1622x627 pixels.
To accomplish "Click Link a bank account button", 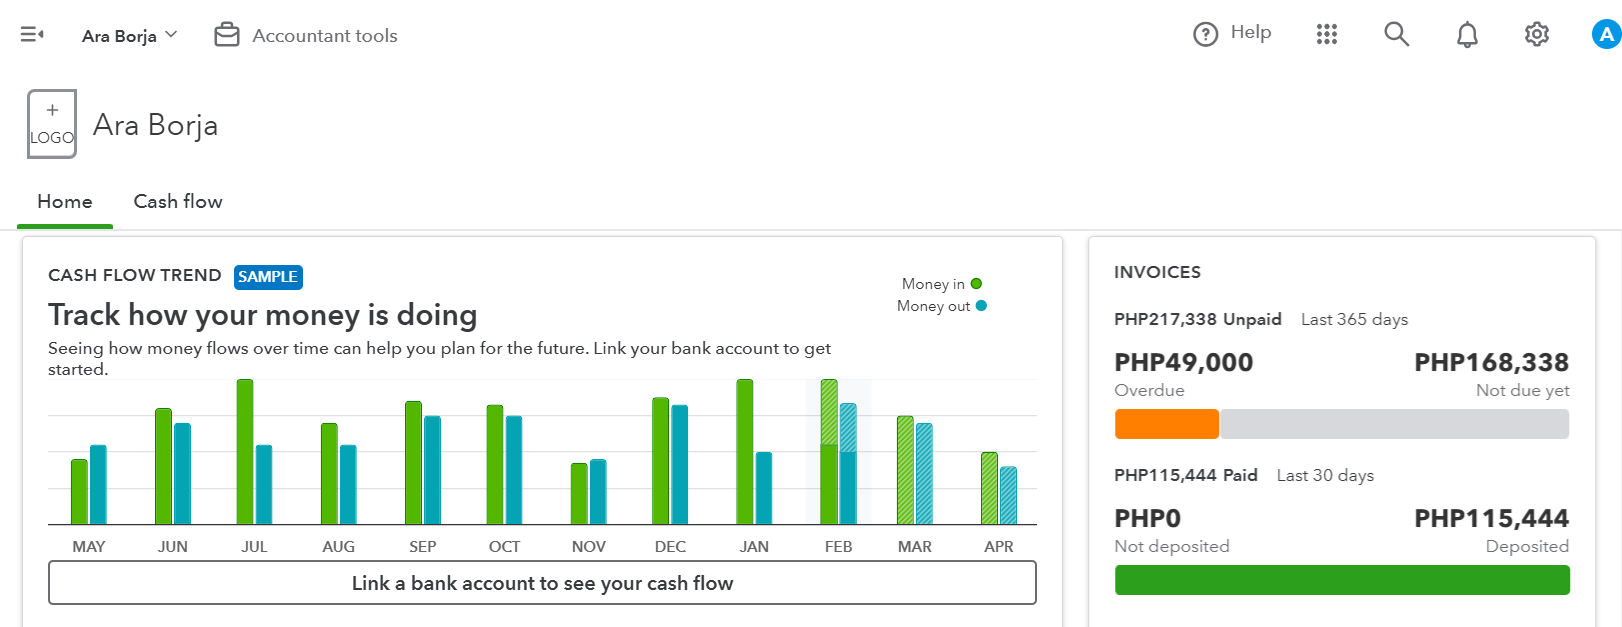I will click(x=542, y=583).
